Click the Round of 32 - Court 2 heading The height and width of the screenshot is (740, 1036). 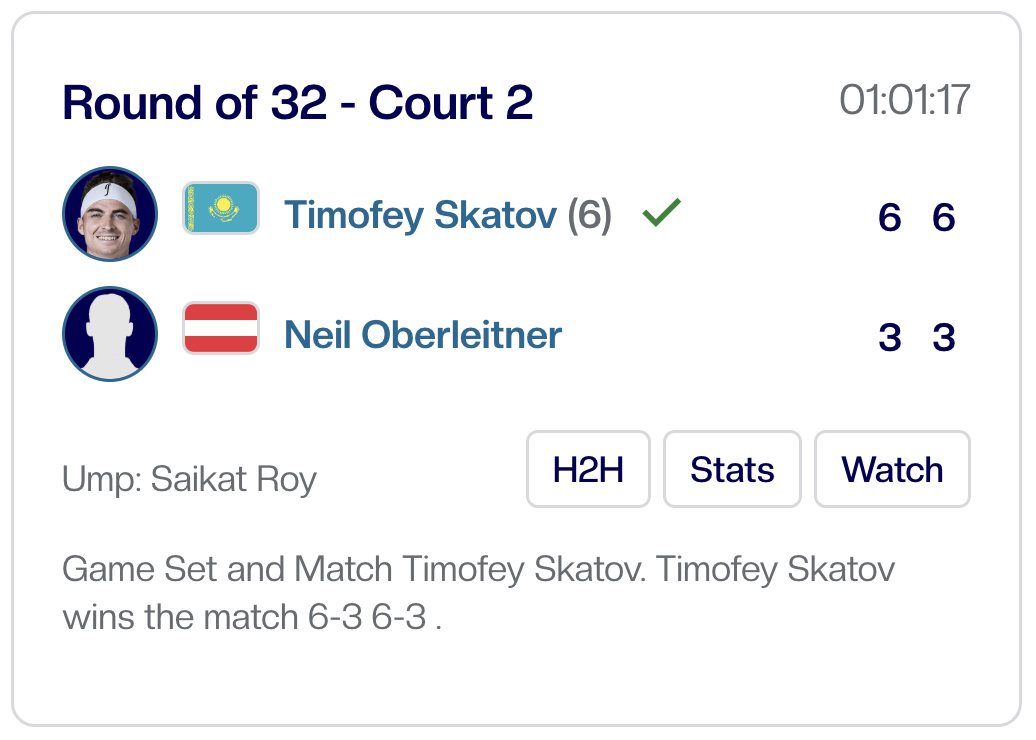[297, 103]
